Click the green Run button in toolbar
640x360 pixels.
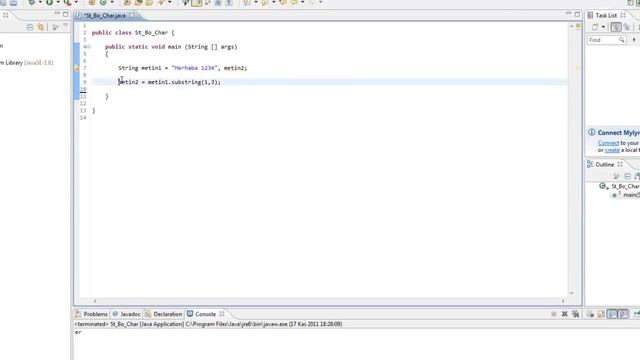tap(49, 2)
